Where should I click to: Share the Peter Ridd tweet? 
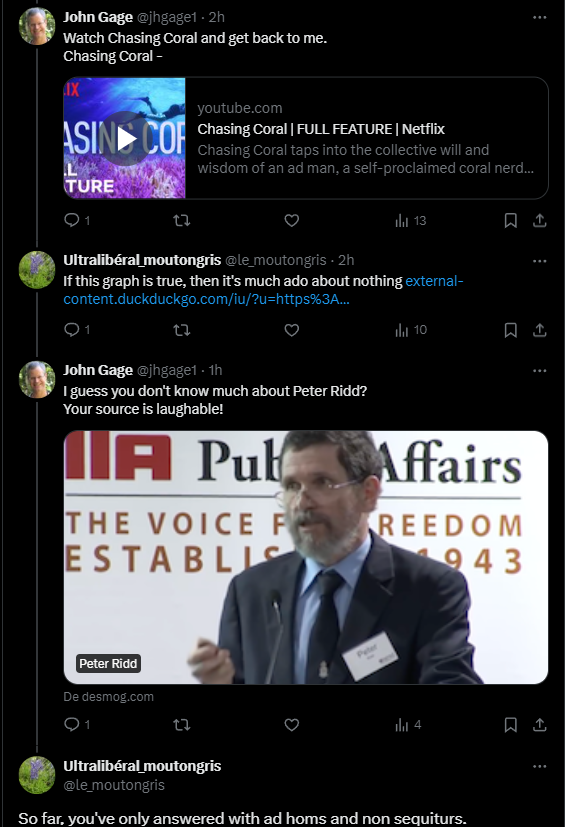coord(539,725)
